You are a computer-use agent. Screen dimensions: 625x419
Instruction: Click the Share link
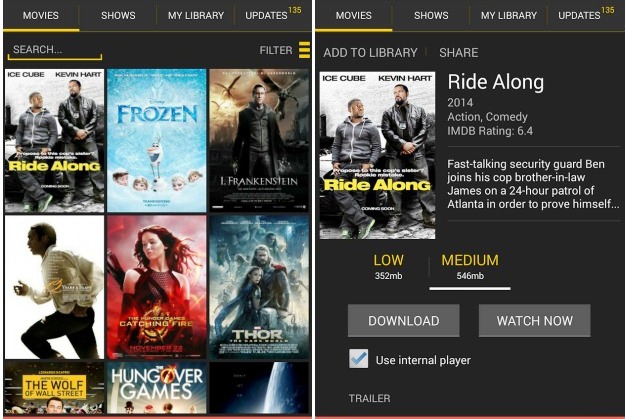point(459,53)
